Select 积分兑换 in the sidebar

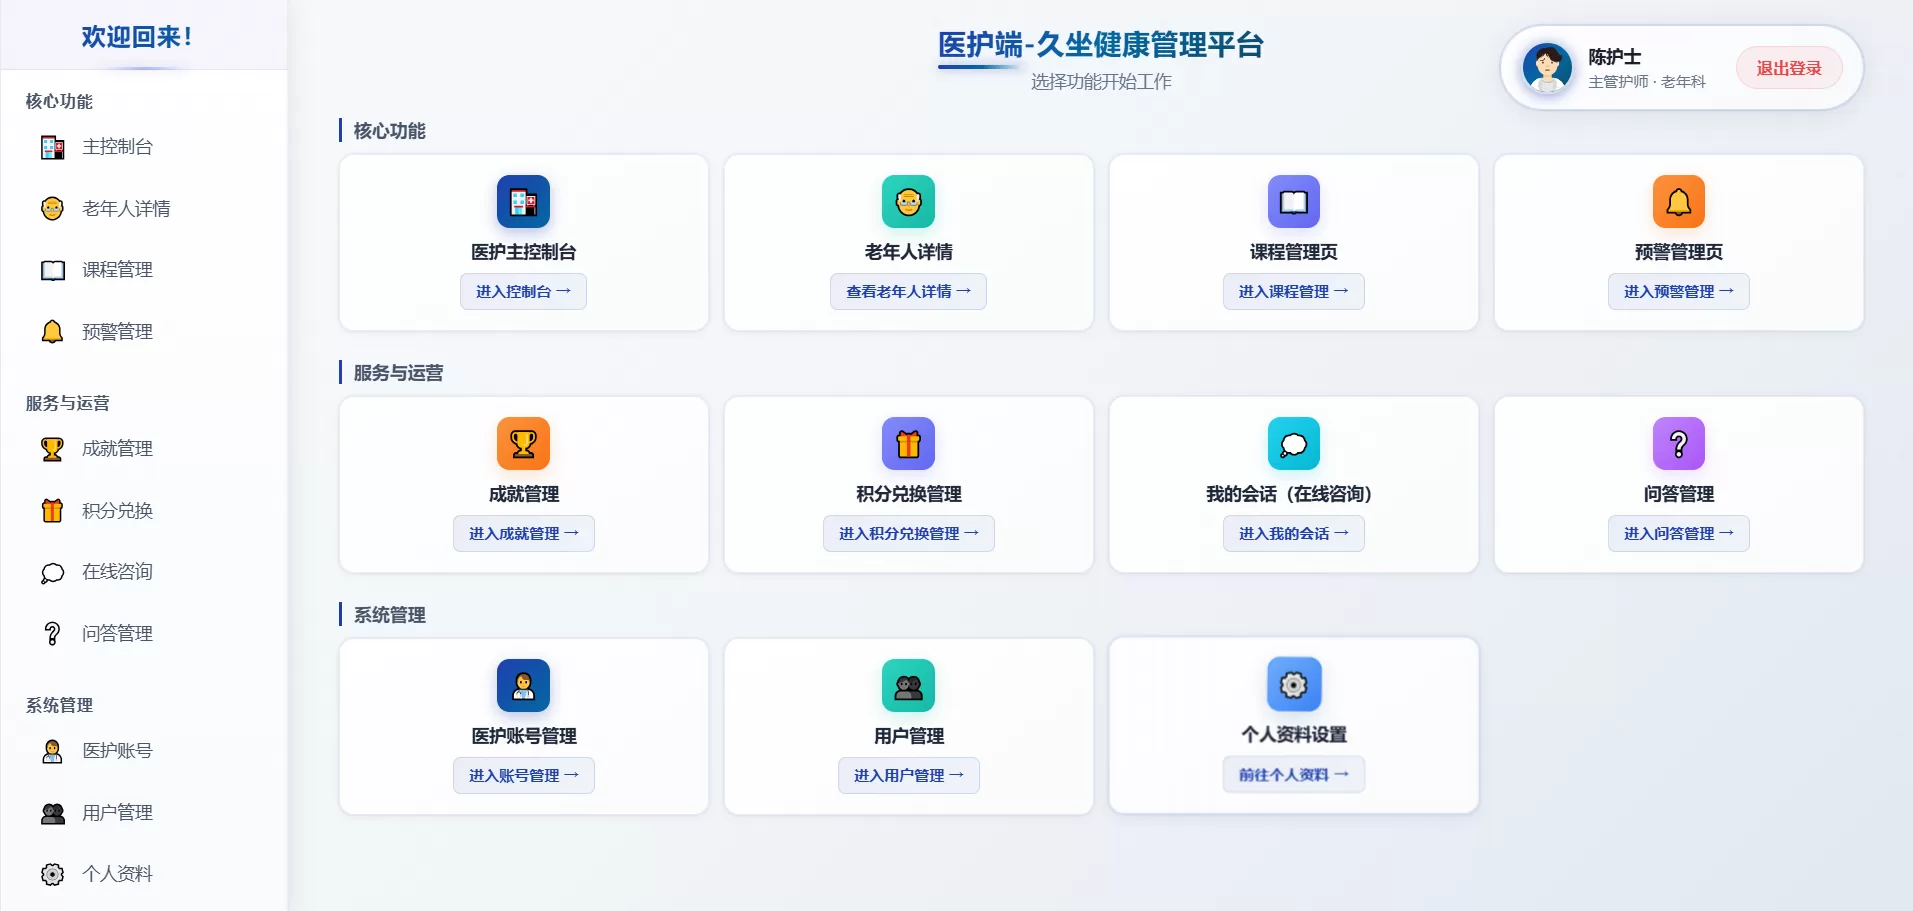(x=117, y=511)
